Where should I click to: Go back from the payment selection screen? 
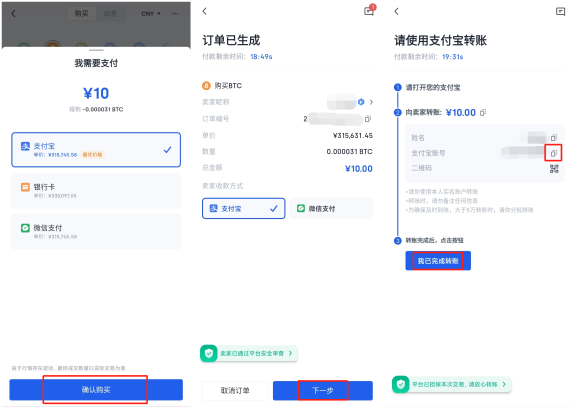(14, 14)
